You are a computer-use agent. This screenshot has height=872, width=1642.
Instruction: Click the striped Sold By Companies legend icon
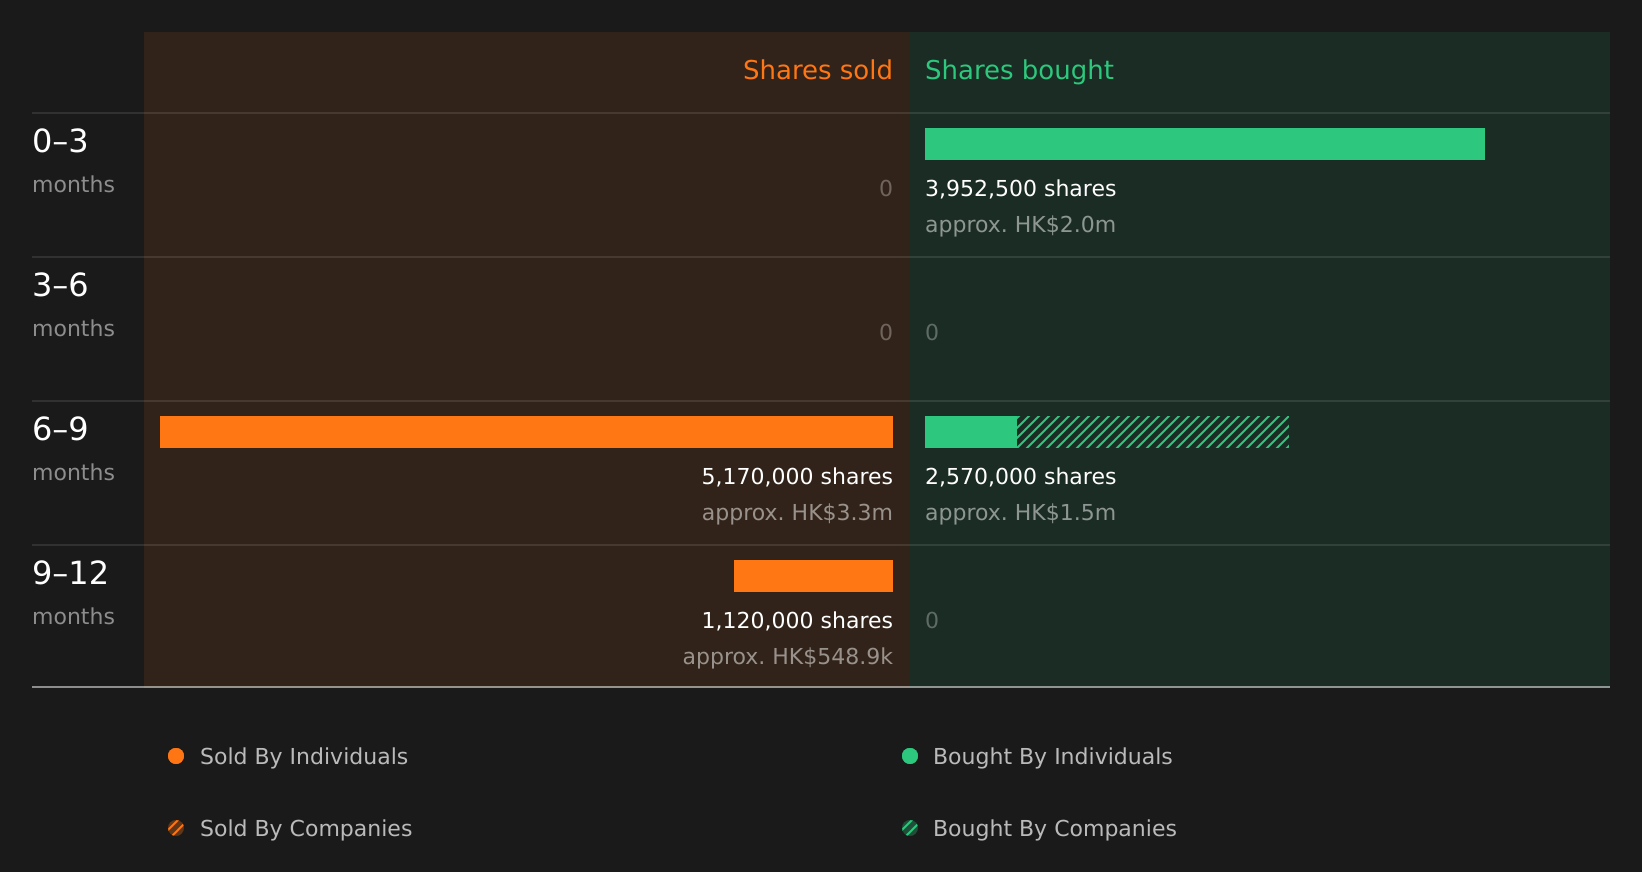coord(176,828)
